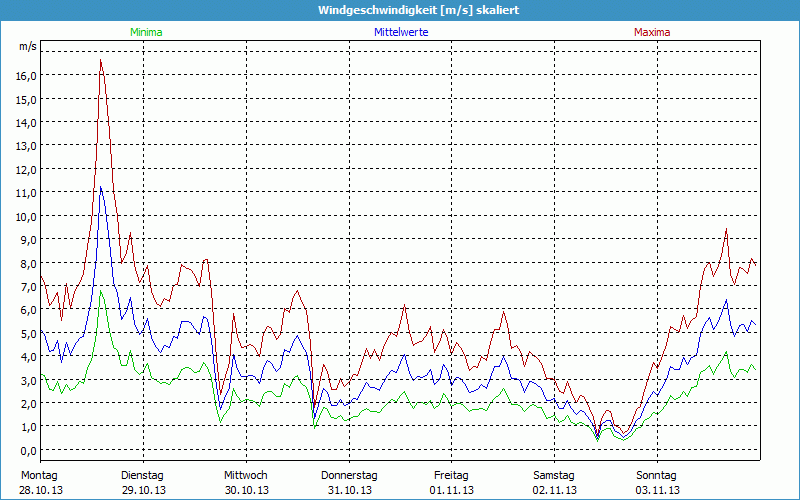Click the '11,0' y-axis value

pos(26,193)
